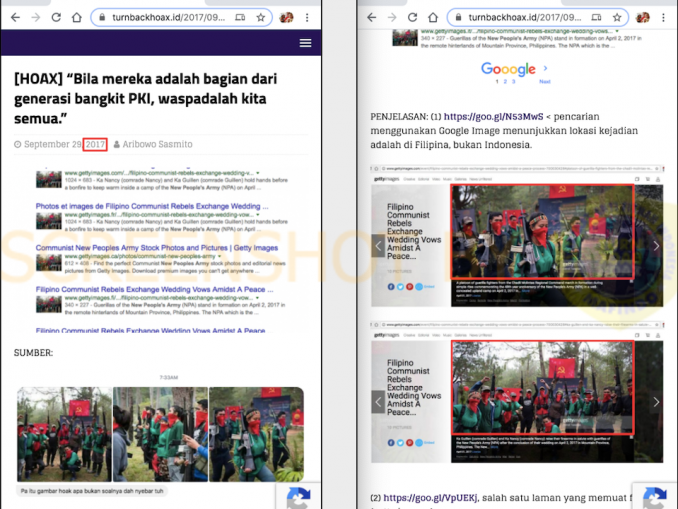
Task: Click the device/cast icon in the left address bar
Action: coord(240,17)
